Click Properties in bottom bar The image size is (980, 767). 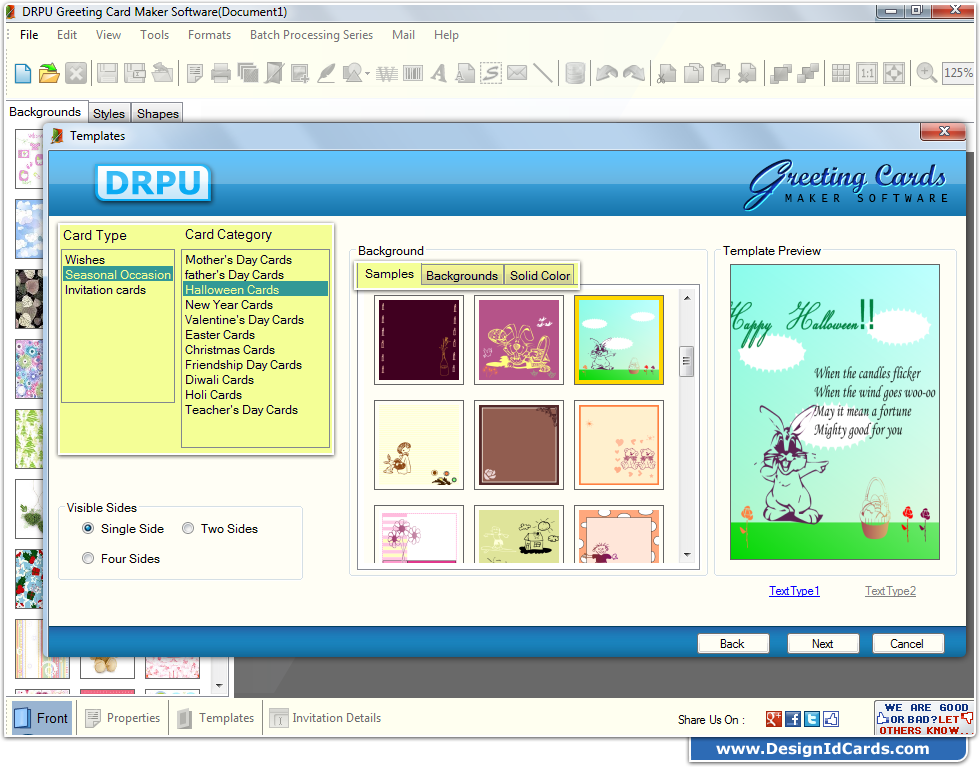click(x=123, y=718)
